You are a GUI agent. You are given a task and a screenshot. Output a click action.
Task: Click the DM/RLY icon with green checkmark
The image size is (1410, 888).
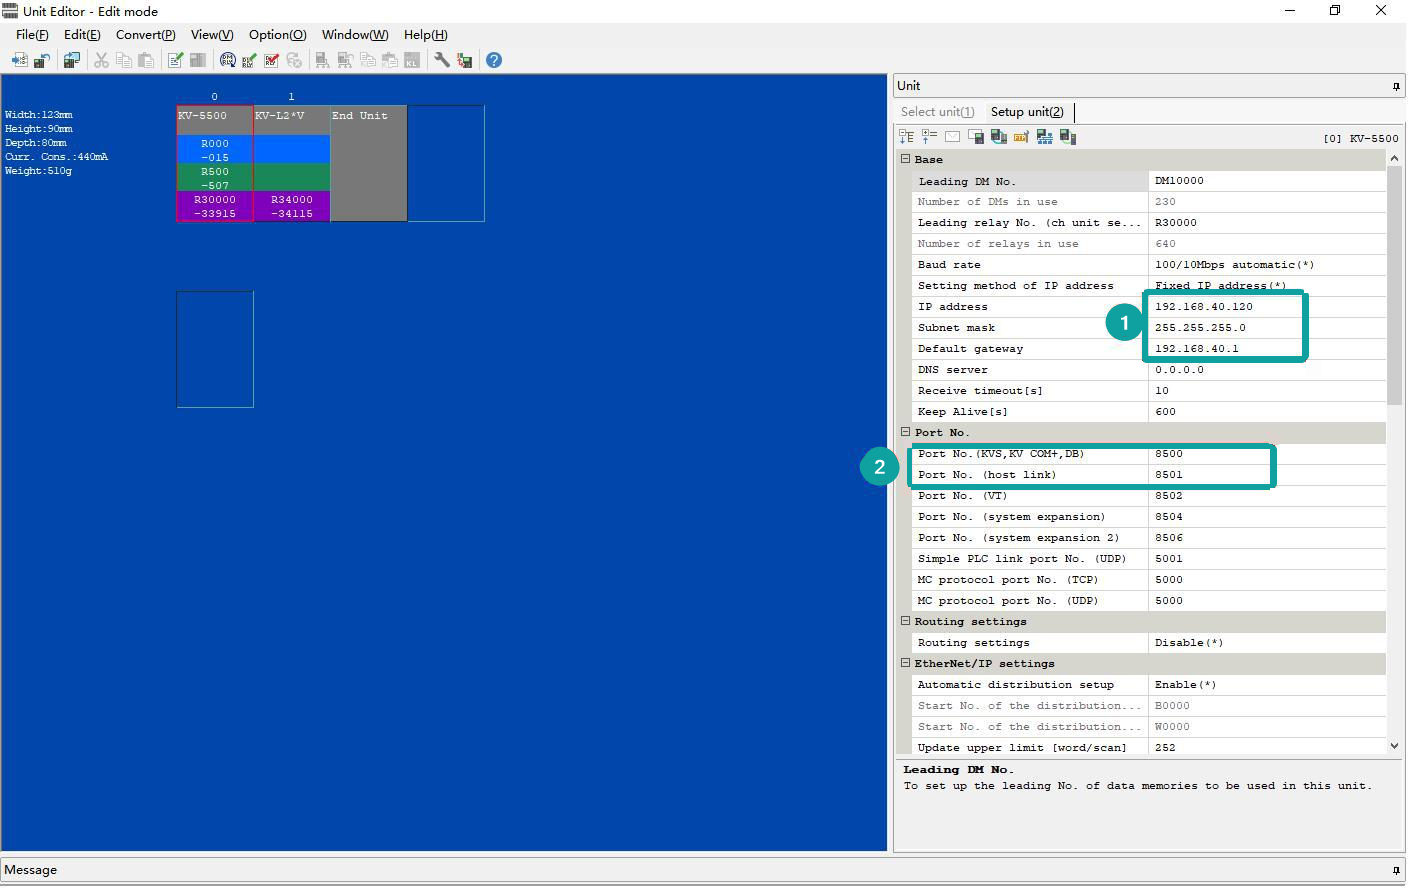tap(249, 60)
